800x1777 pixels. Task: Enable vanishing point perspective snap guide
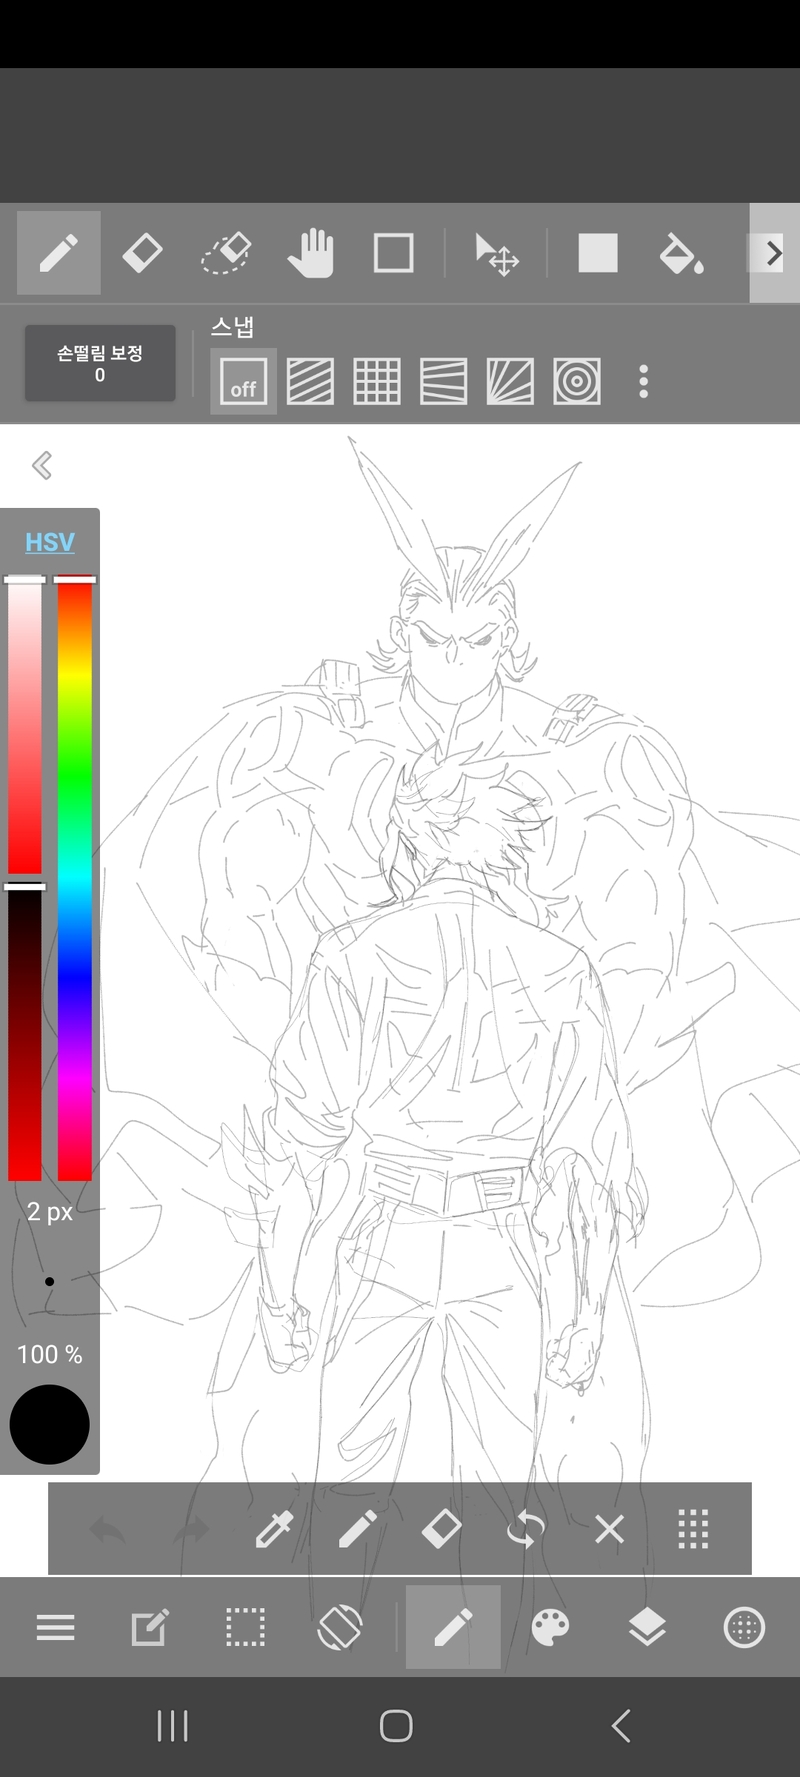click(444, 381)
